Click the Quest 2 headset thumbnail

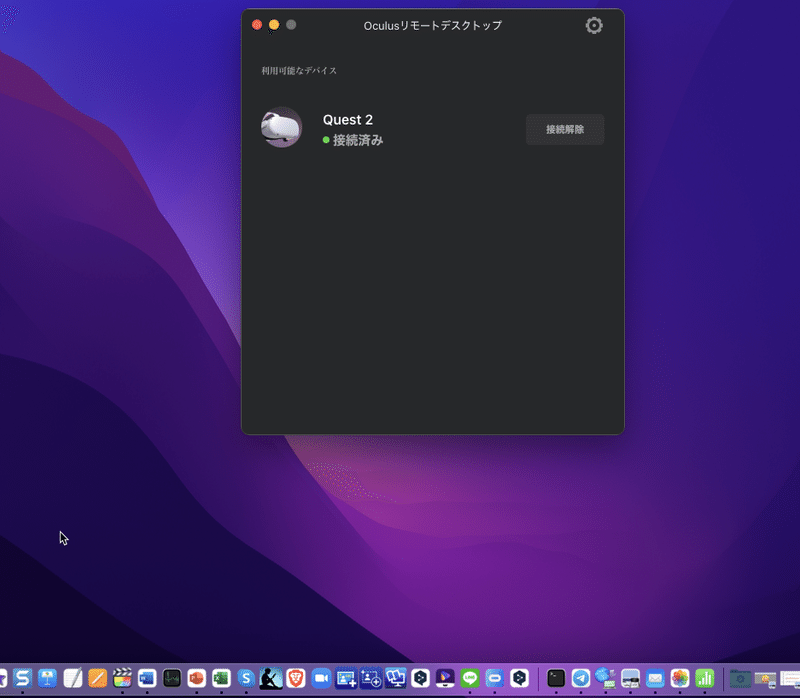coord(281,127)
